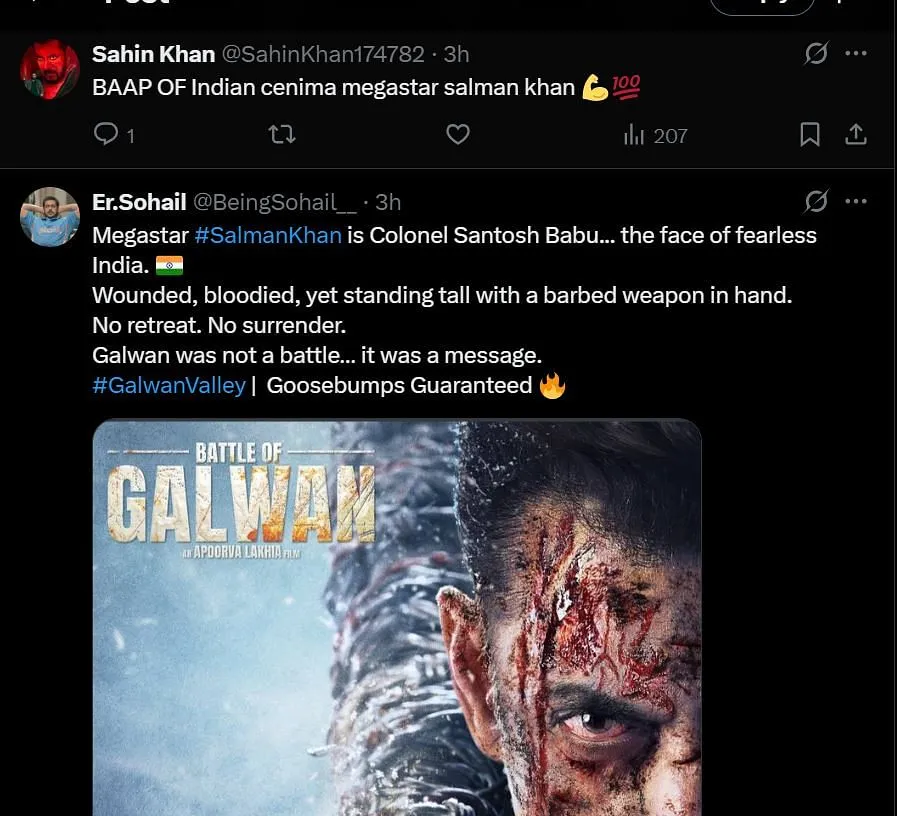The width and height of the screenshot is (897, 816).
Task: Open the 3h timestamp on Er.Sohail's post
Action: pos(388,203)
